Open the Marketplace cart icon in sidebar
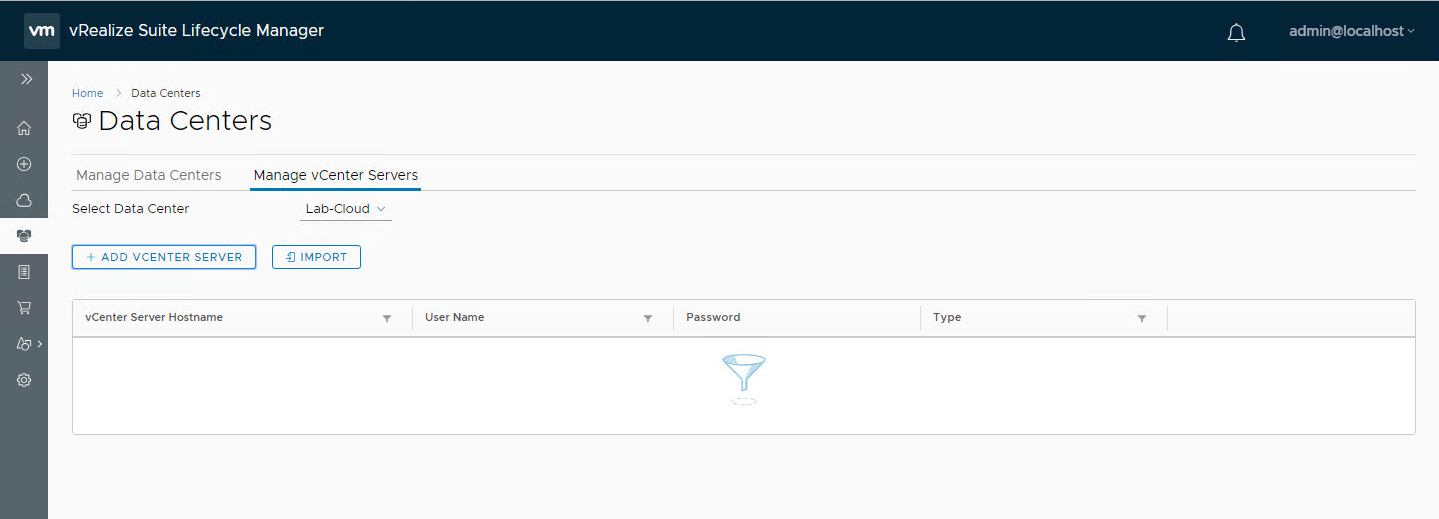Screen dimensions: 1439x519 [24, 308]
